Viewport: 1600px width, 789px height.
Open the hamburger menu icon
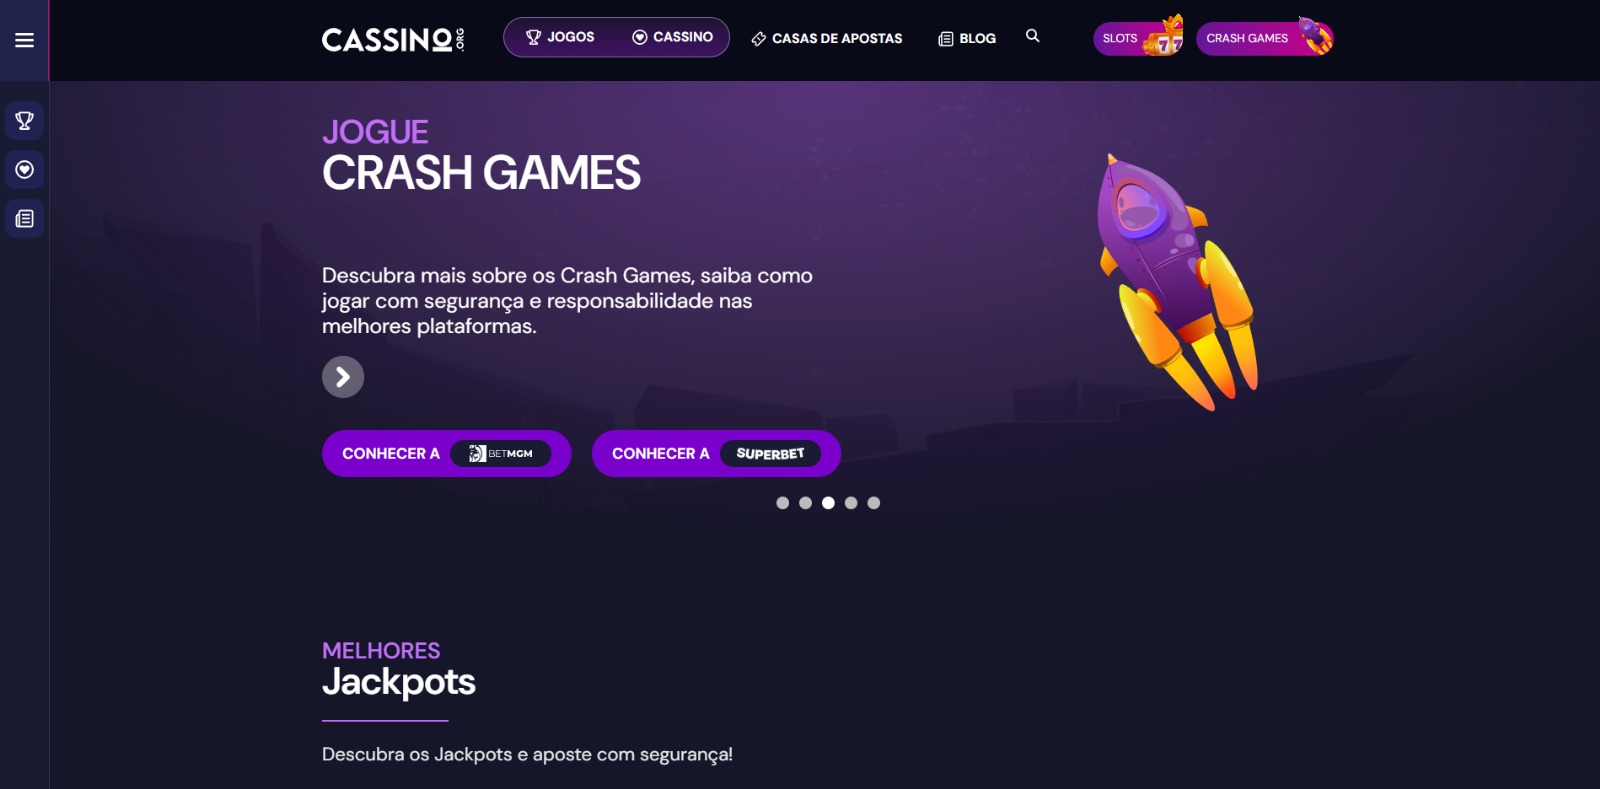click(x=24, y=40)
